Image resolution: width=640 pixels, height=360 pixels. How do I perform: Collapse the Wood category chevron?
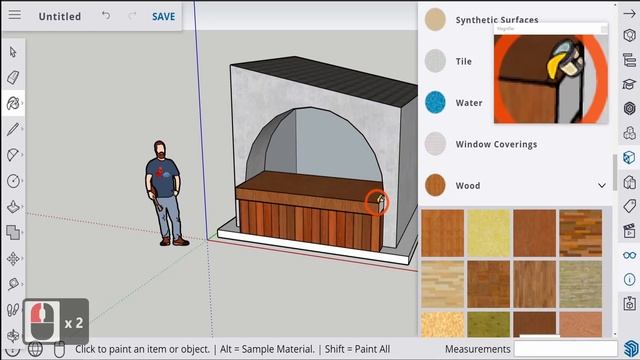tap(601, 186)
